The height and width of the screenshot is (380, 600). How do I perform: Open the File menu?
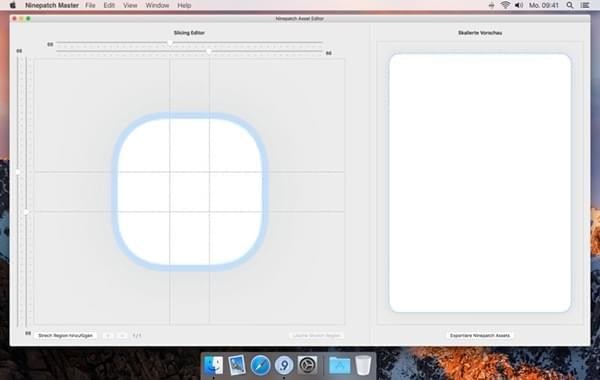click(x=90, y=5)
